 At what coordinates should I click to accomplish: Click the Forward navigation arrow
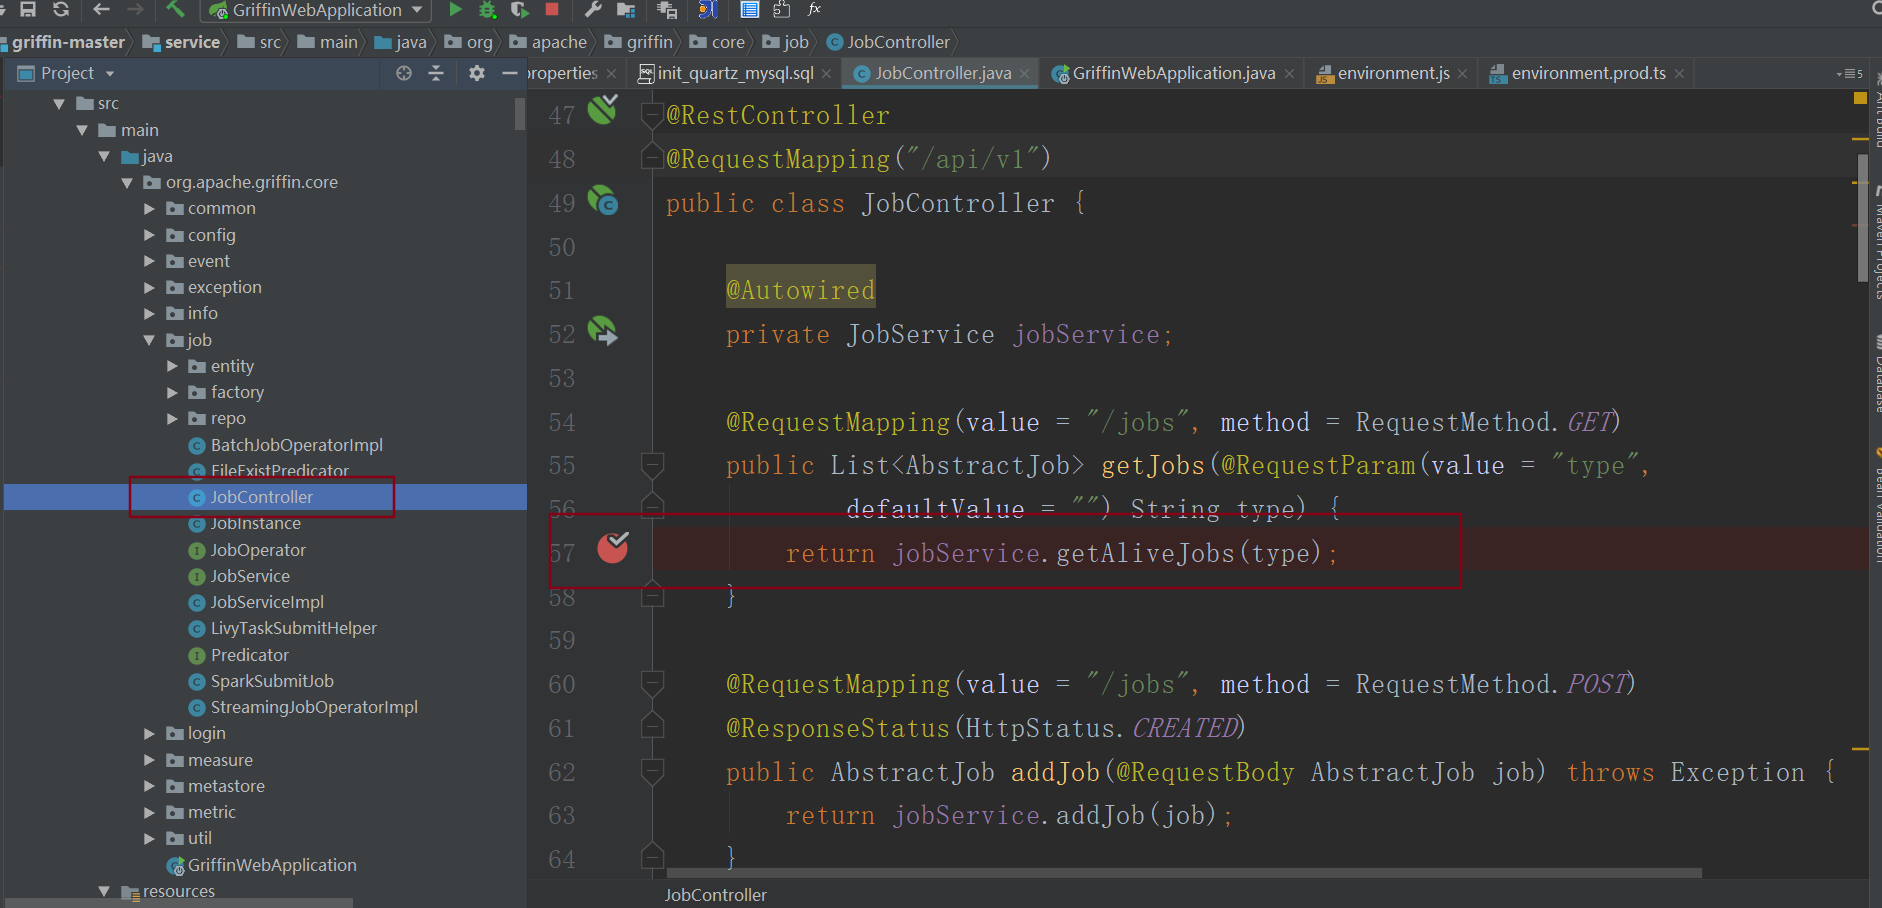coord(136,9)
